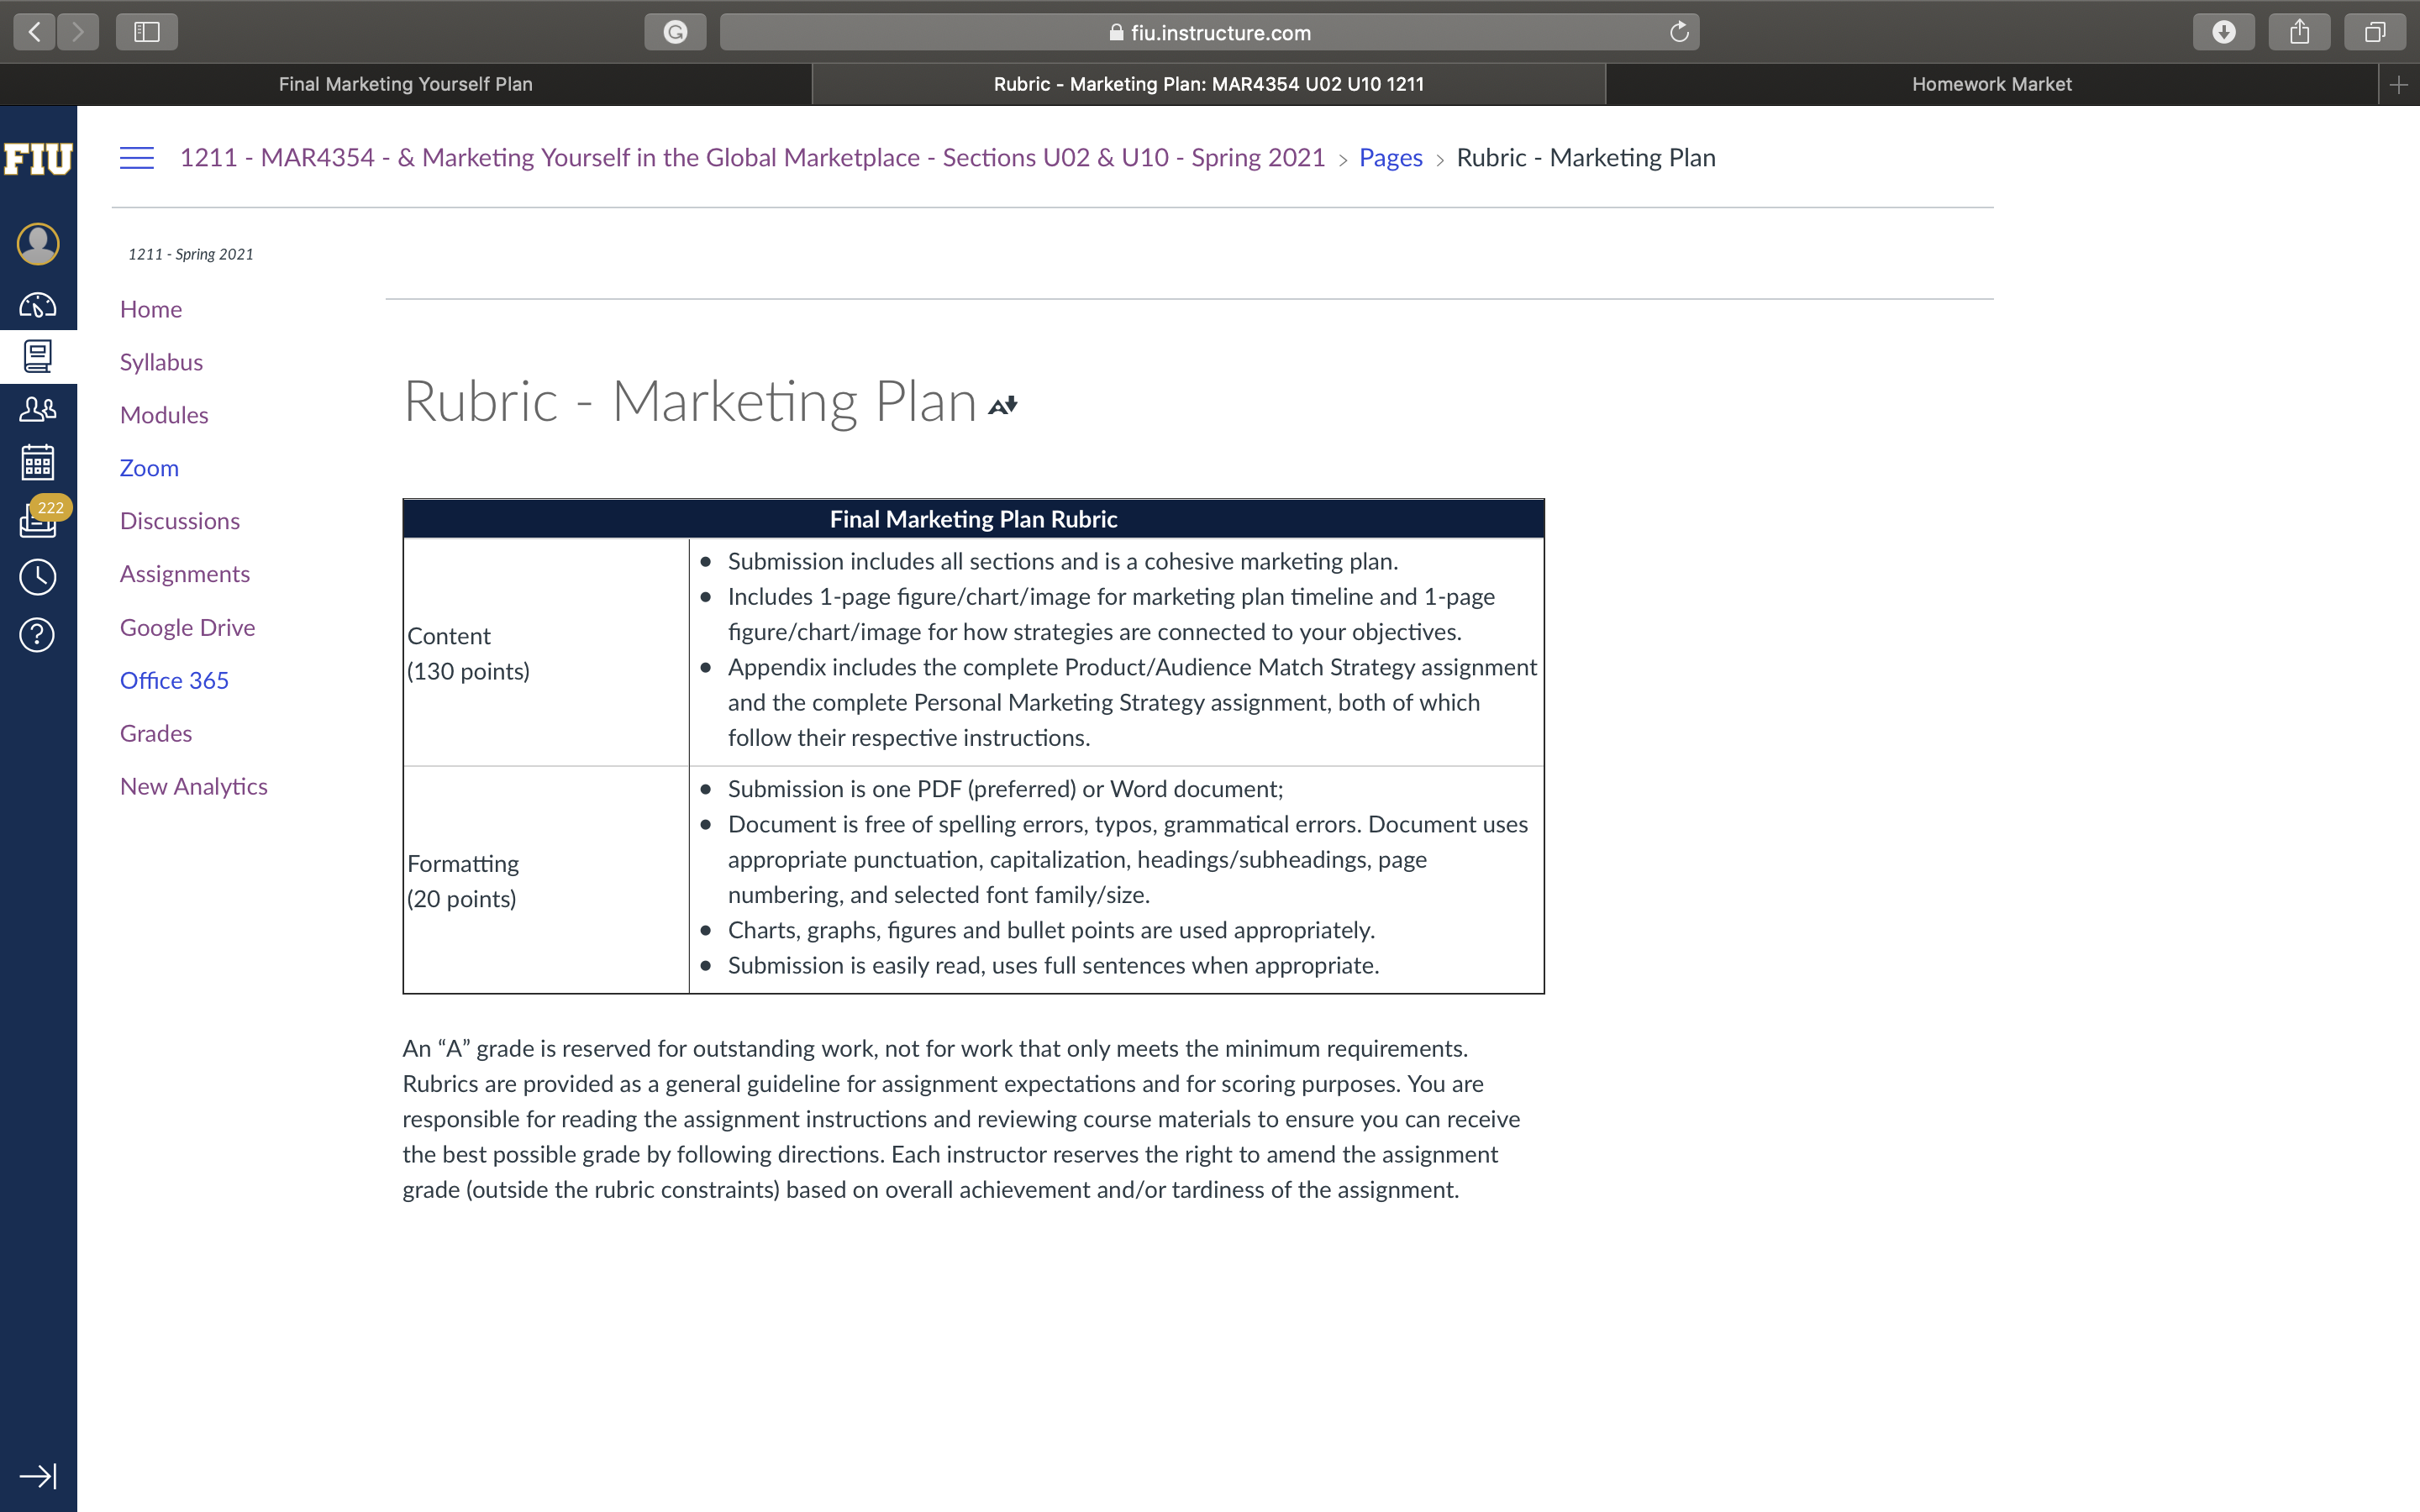This screenshot has width=2420, height=1512.
Task: Show the Safari sidebar
Action: tap(147, 32)
